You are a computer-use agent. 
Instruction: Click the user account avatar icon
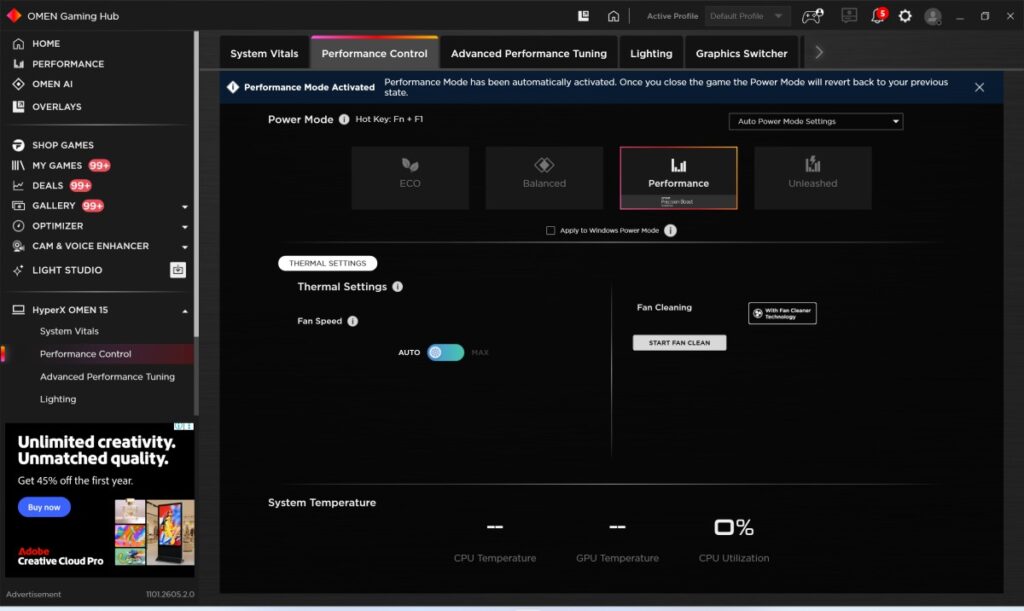[x=933, y=16]
